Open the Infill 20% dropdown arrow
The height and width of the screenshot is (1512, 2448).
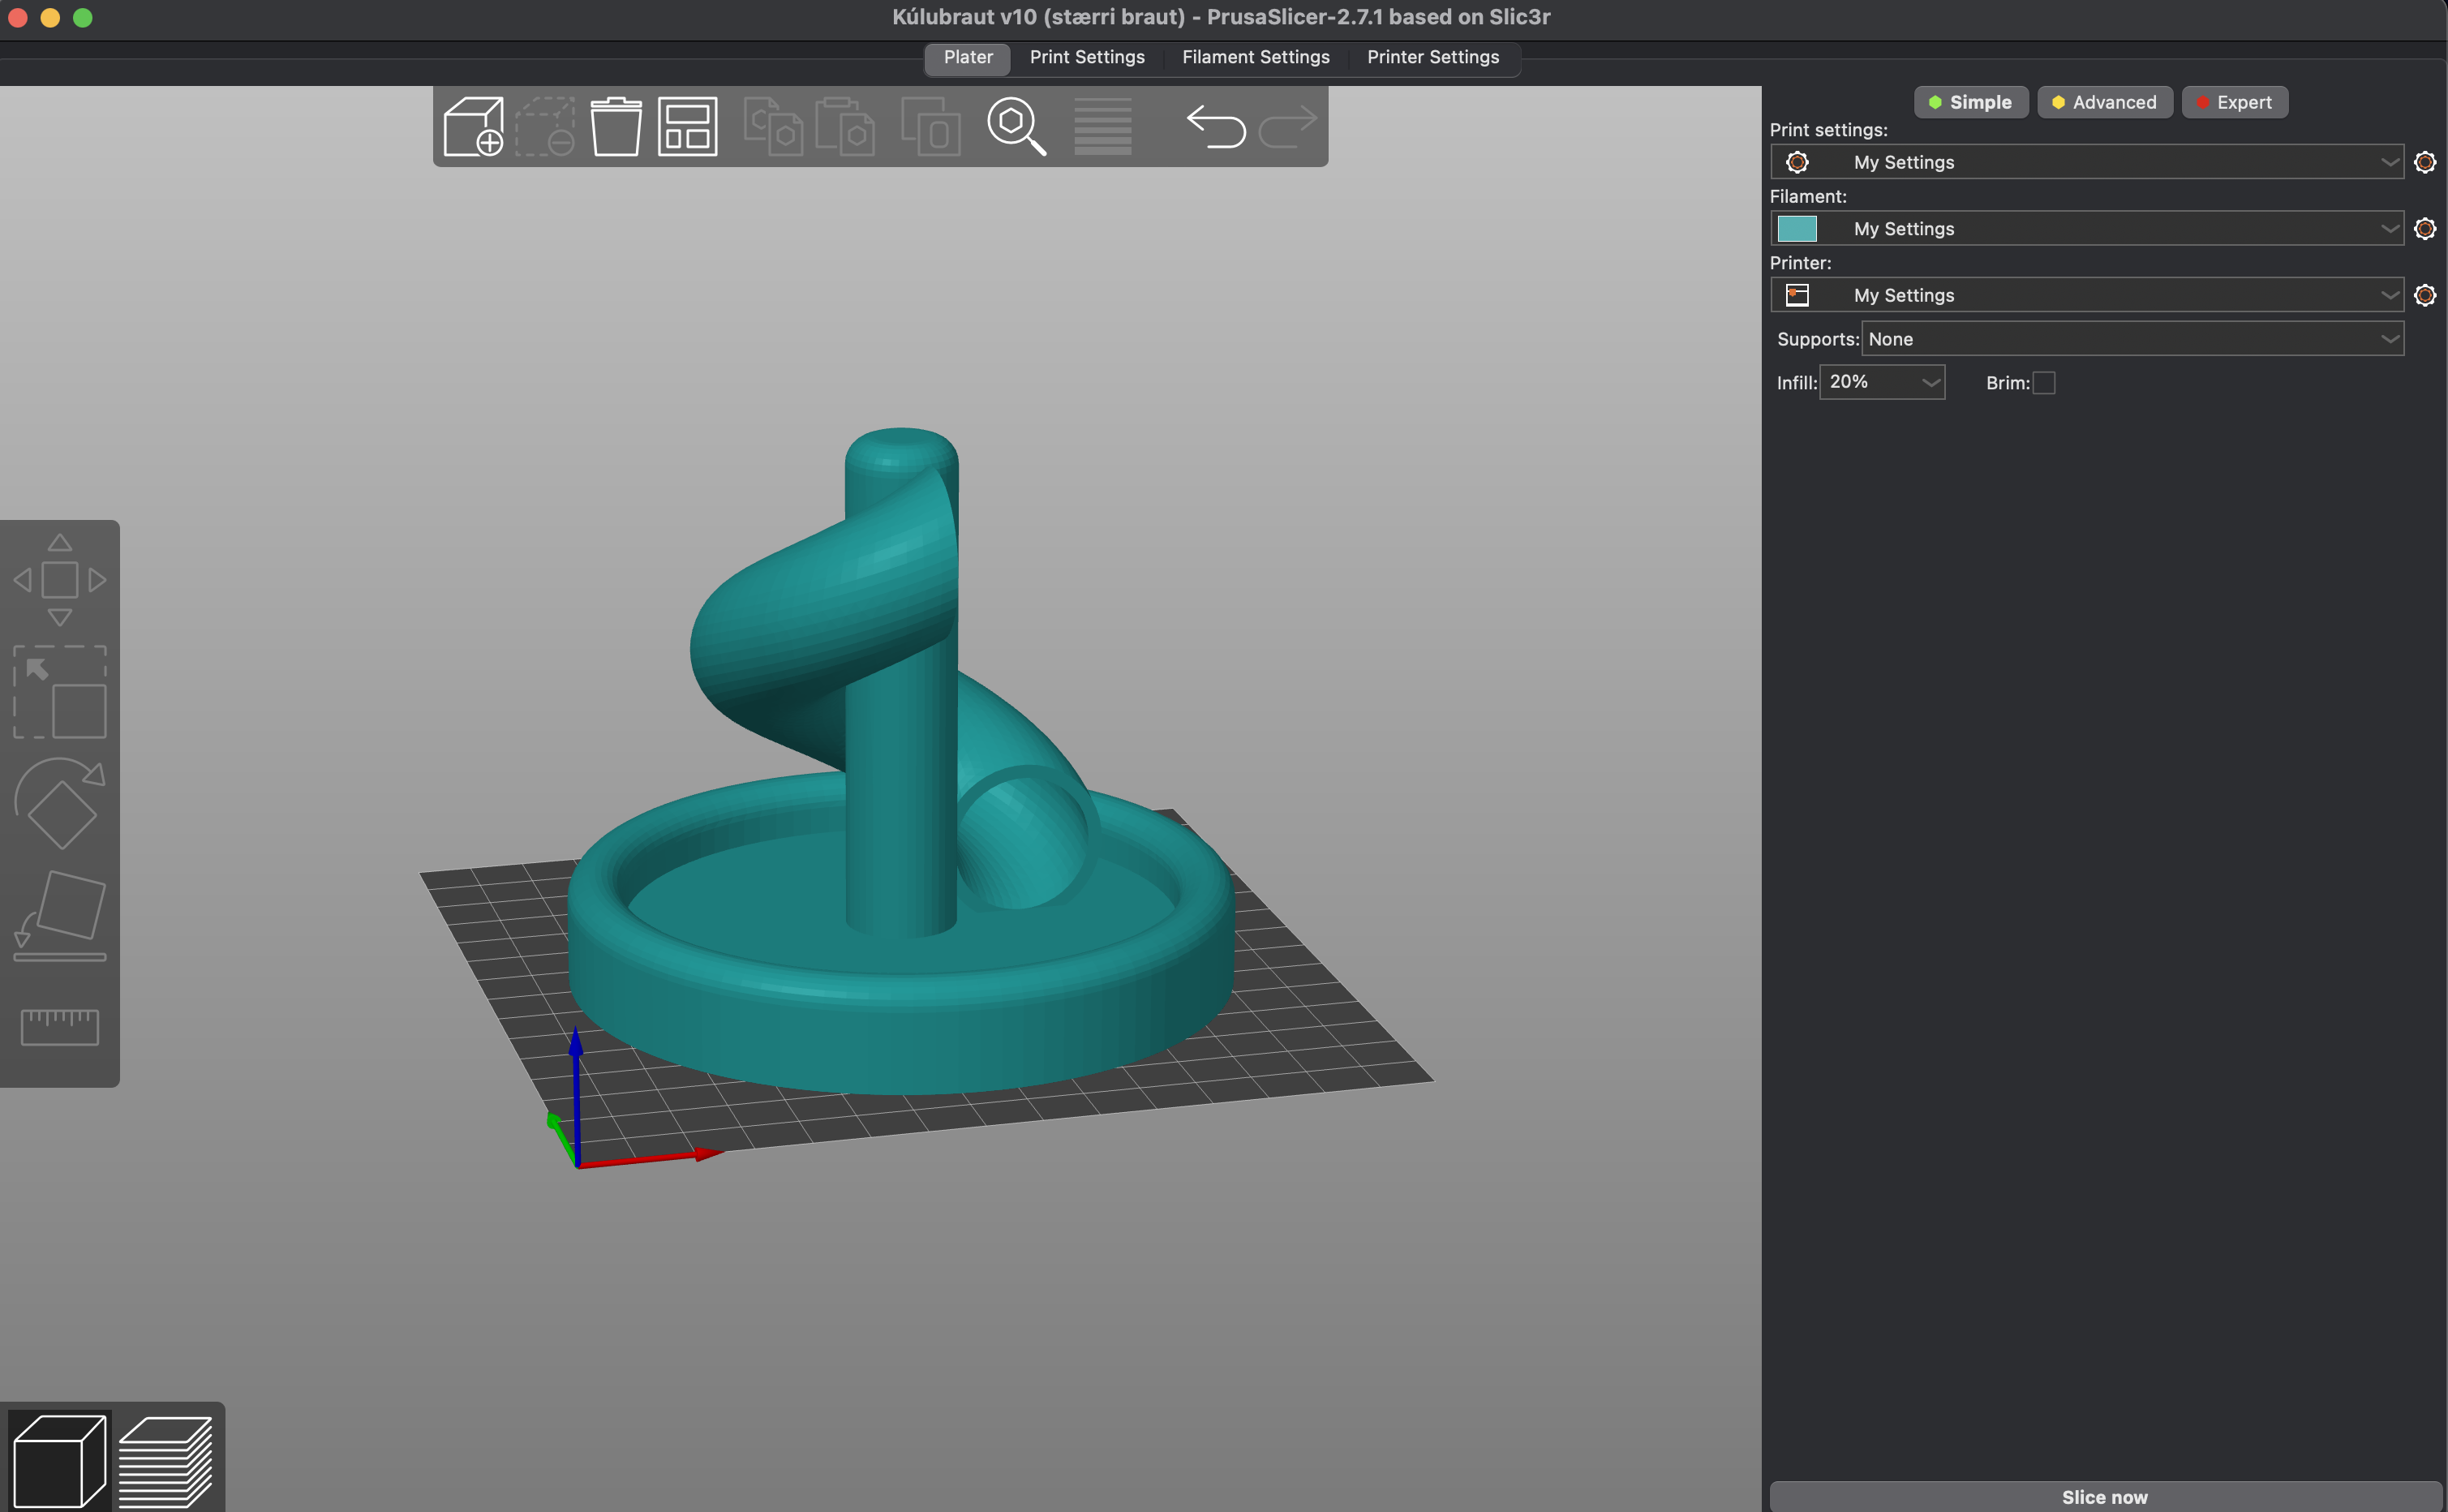coord(1931,382)
